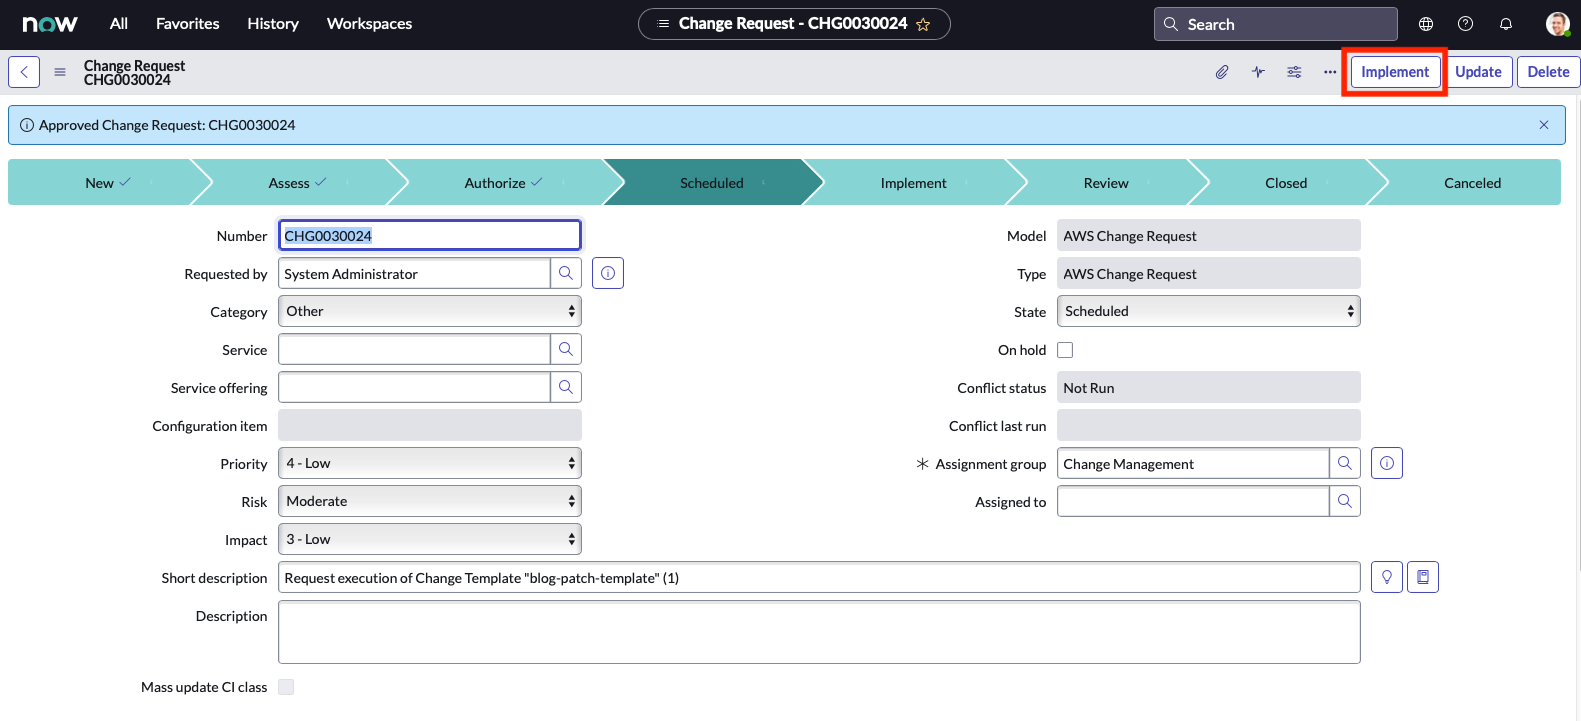Open the Priority dropdown
The height and width of the screenshot is (721, 1581).
[430, 463]
